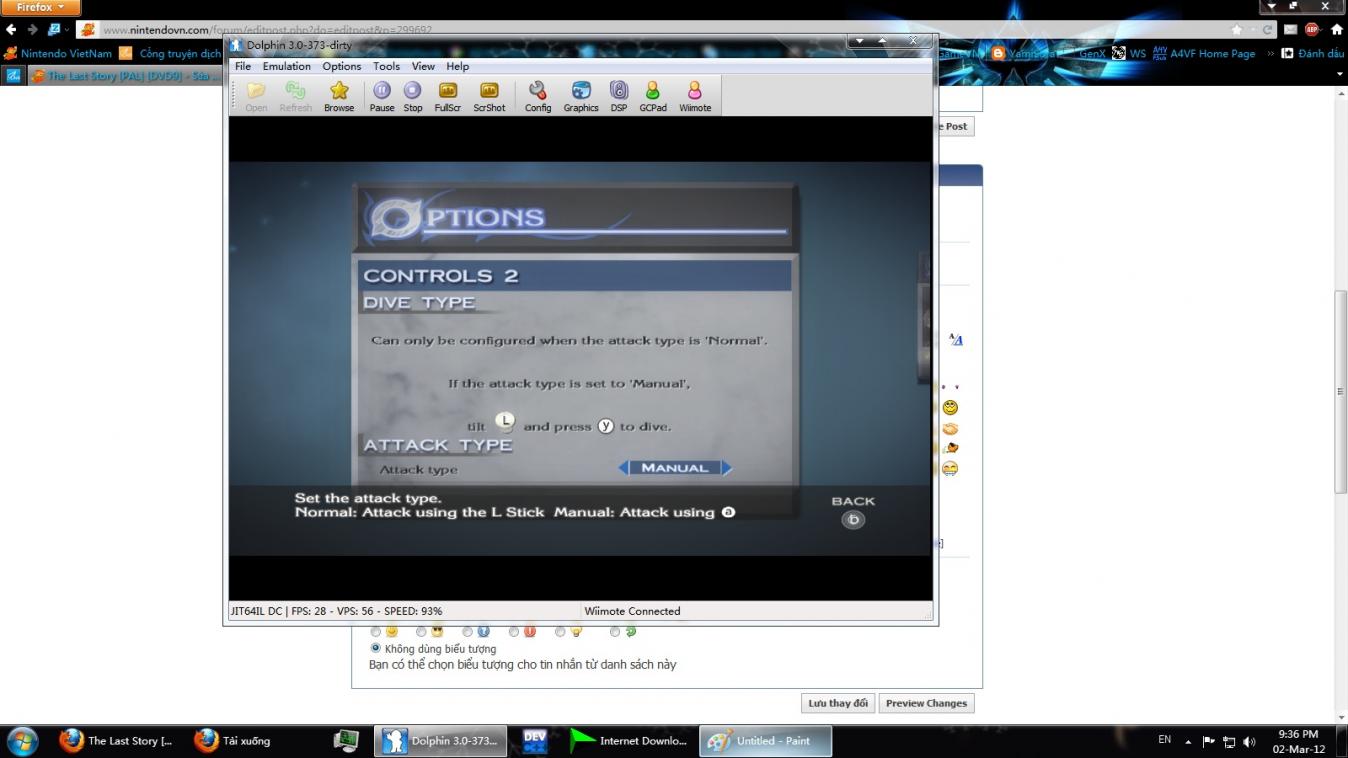The height and width of the screenshot is (758, 1348).
Task: Click the Firefox forward arrow
Action: (x=32, y=30)
